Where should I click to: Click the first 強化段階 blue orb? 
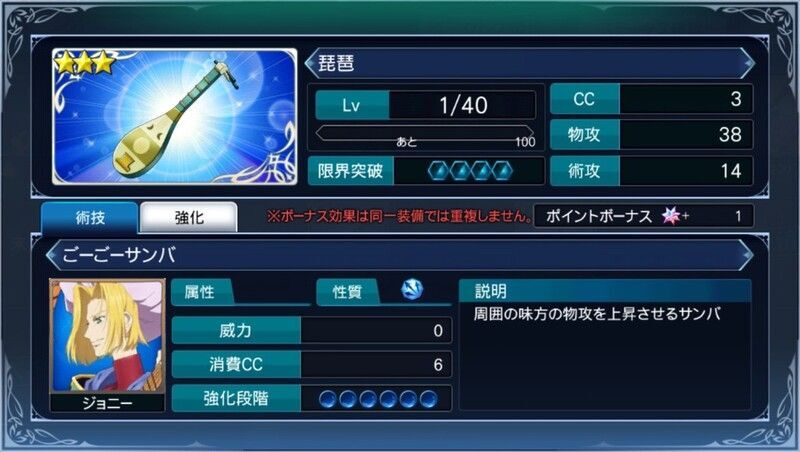point(328,399)
